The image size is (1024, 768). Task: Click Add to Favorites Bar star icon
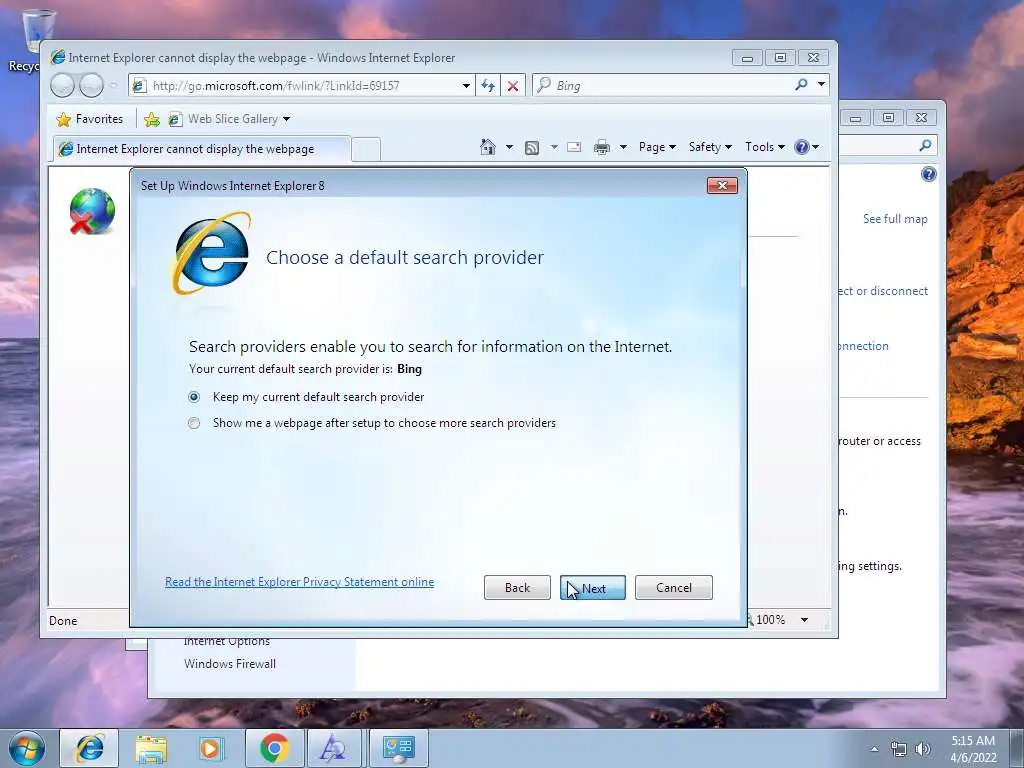coord(152,119)
